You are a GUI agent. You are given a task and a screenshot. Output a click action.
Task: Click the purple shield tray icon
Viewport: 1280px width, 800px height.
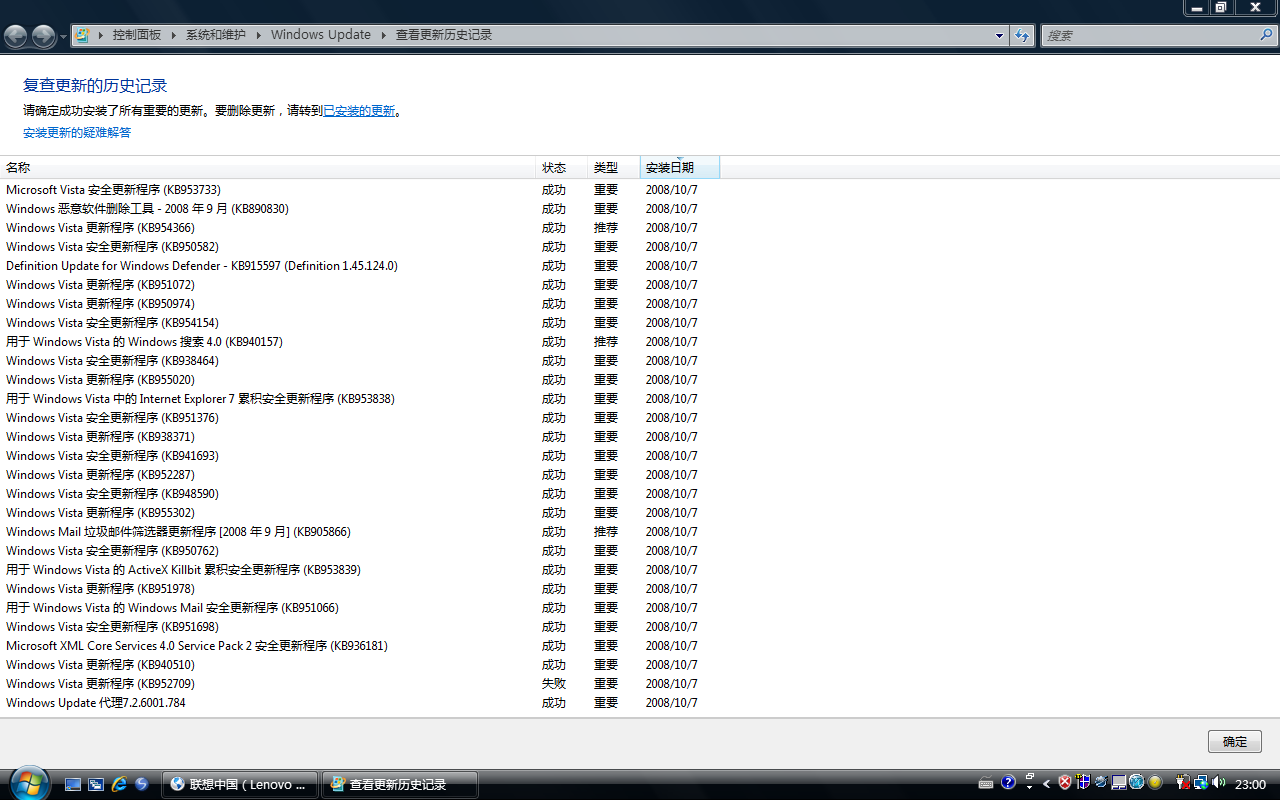click(x=1083, y=783)
